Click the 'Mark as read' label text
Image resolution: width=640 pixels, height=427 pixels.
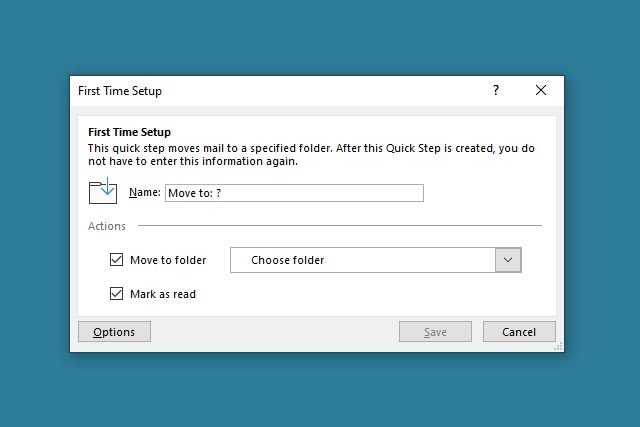click(163, 294)
